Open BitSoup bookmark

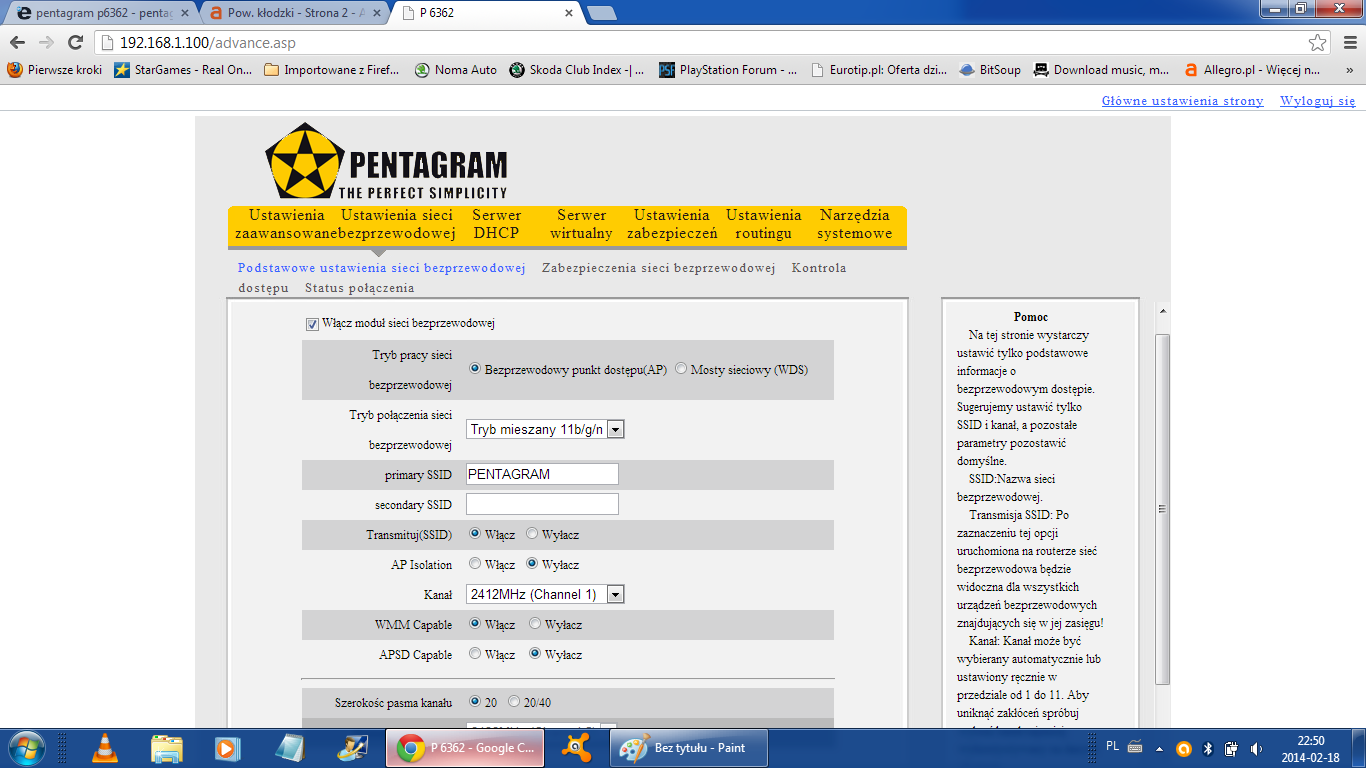coord(990,70)
